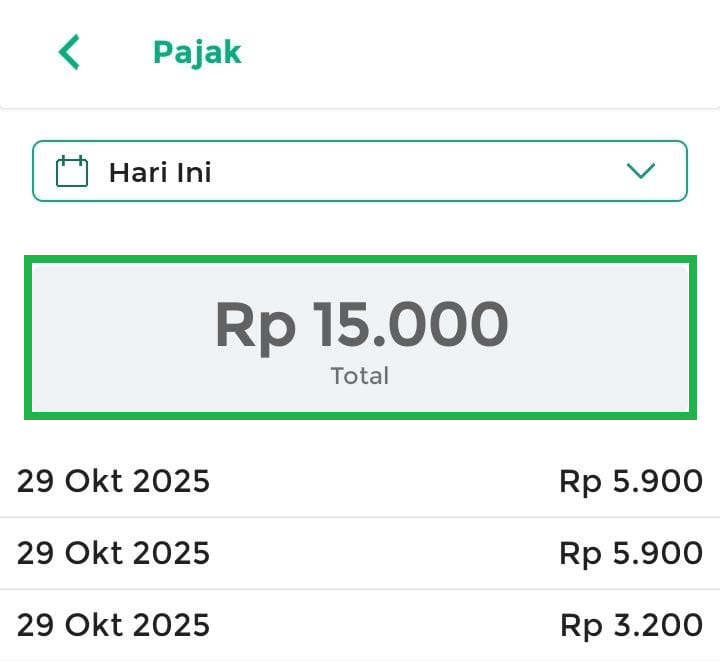Open the first 29 Okt 2025 entry
720x661 pixels.
pyautogui.click(x=113, y=482)
